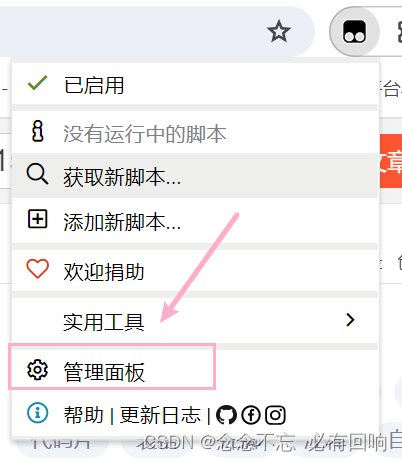The image size is (402, 461).
Task: Click the plus box add-script icon
Action: coord(37,219)
